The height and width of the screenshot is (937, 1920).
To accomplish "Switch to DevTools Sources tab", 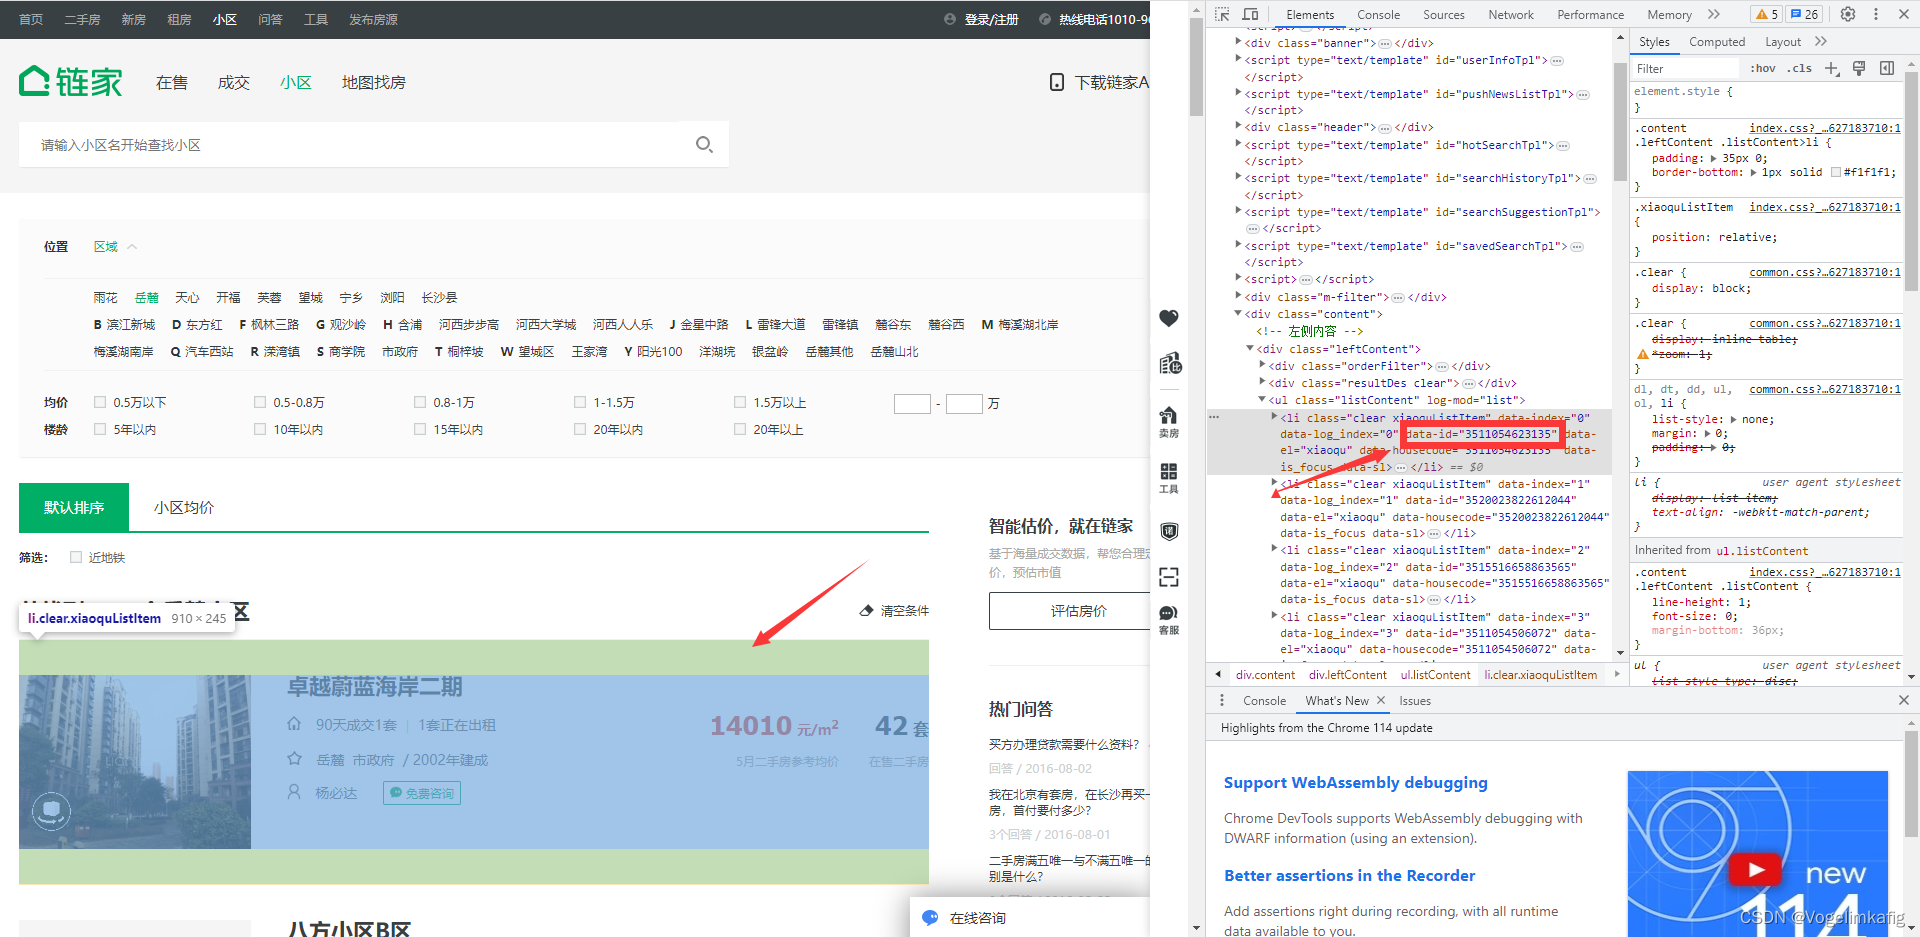I will (x=1443, y=14).
